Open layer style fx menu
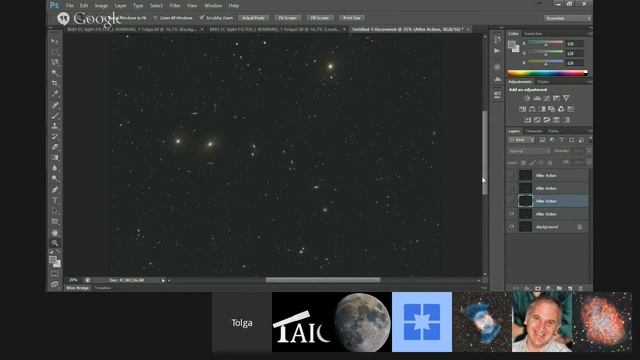 tap(527, 288)
